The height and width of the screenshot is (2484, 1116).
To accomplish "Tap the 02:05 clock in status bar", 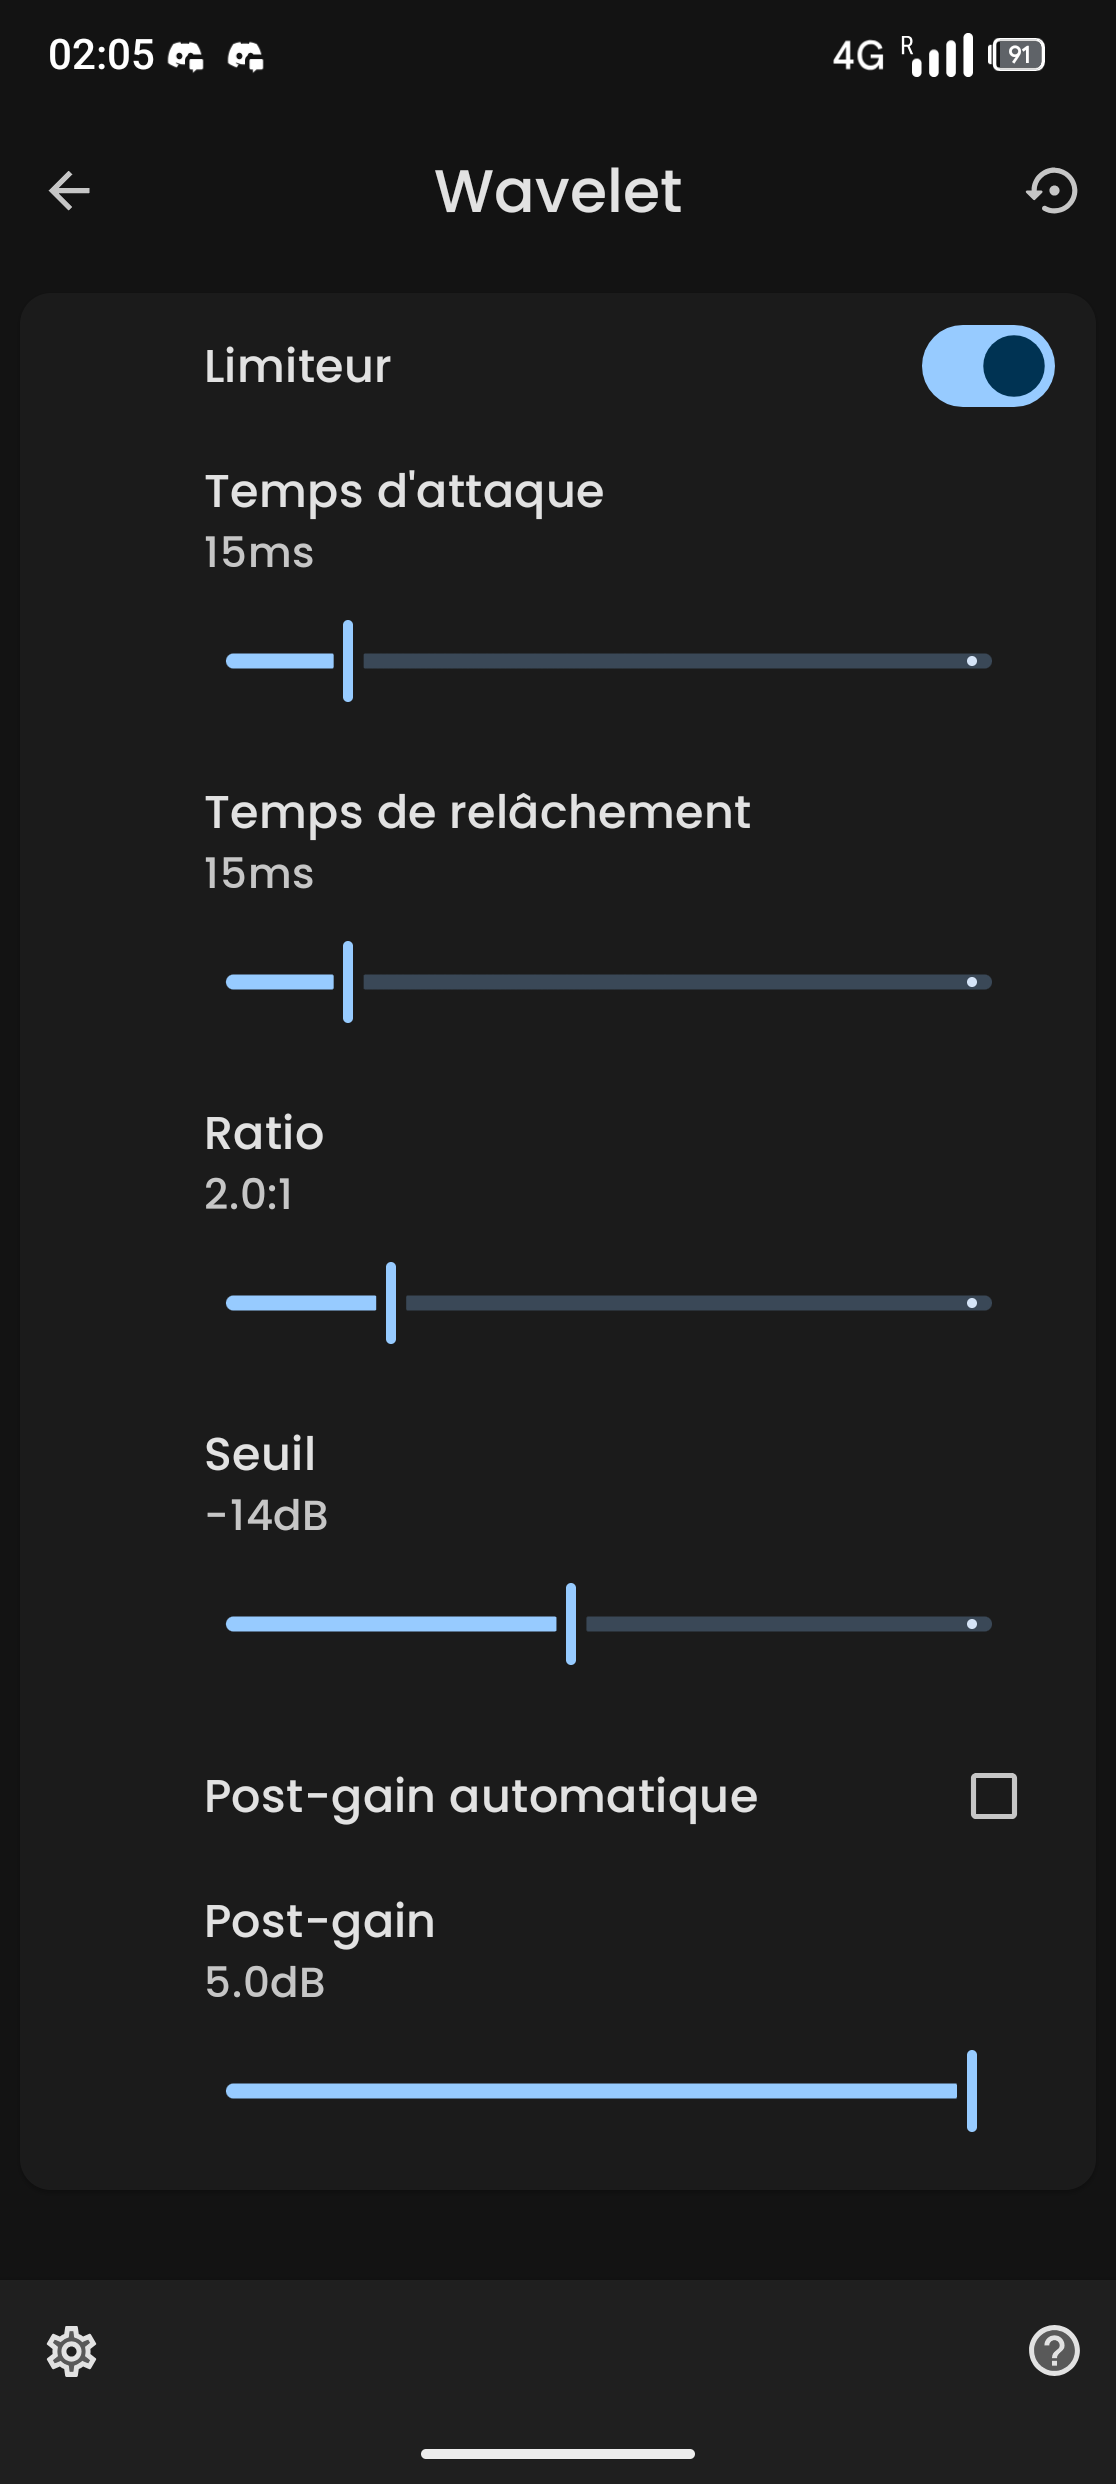I will point(101,55).
